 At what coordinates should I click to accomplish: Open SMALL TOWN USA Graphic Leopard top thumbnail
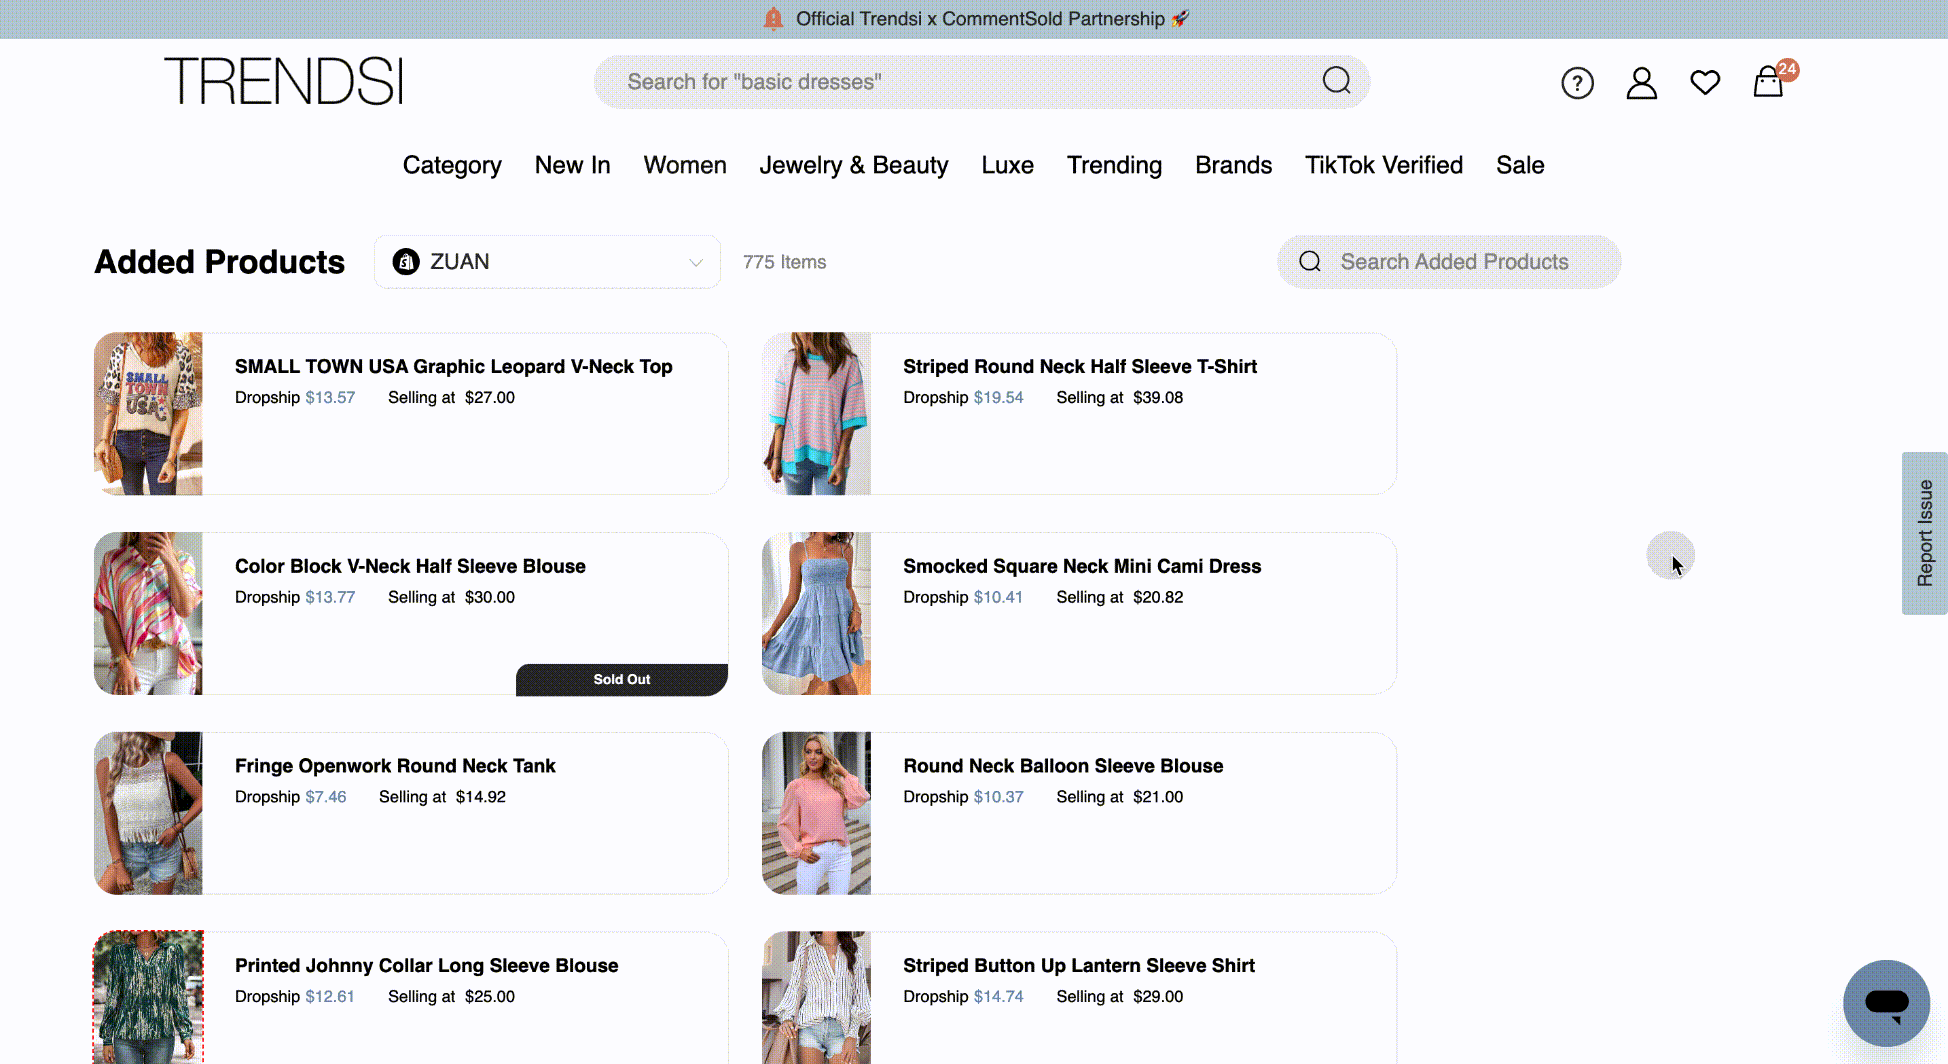[148, 413]
